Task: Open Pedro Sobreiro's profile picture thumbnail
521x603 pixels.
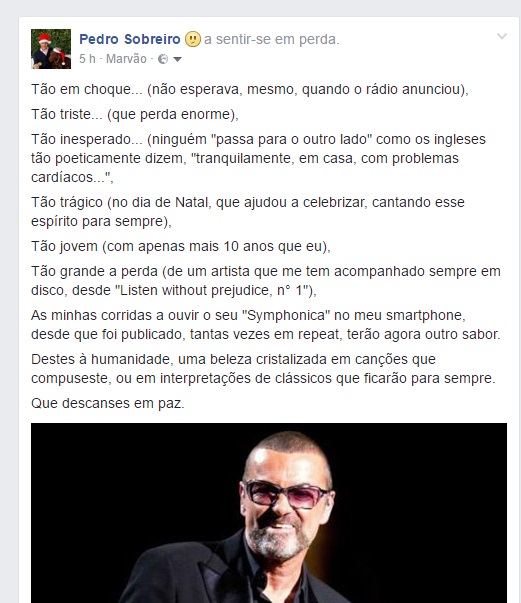Action: coord(51,49)
